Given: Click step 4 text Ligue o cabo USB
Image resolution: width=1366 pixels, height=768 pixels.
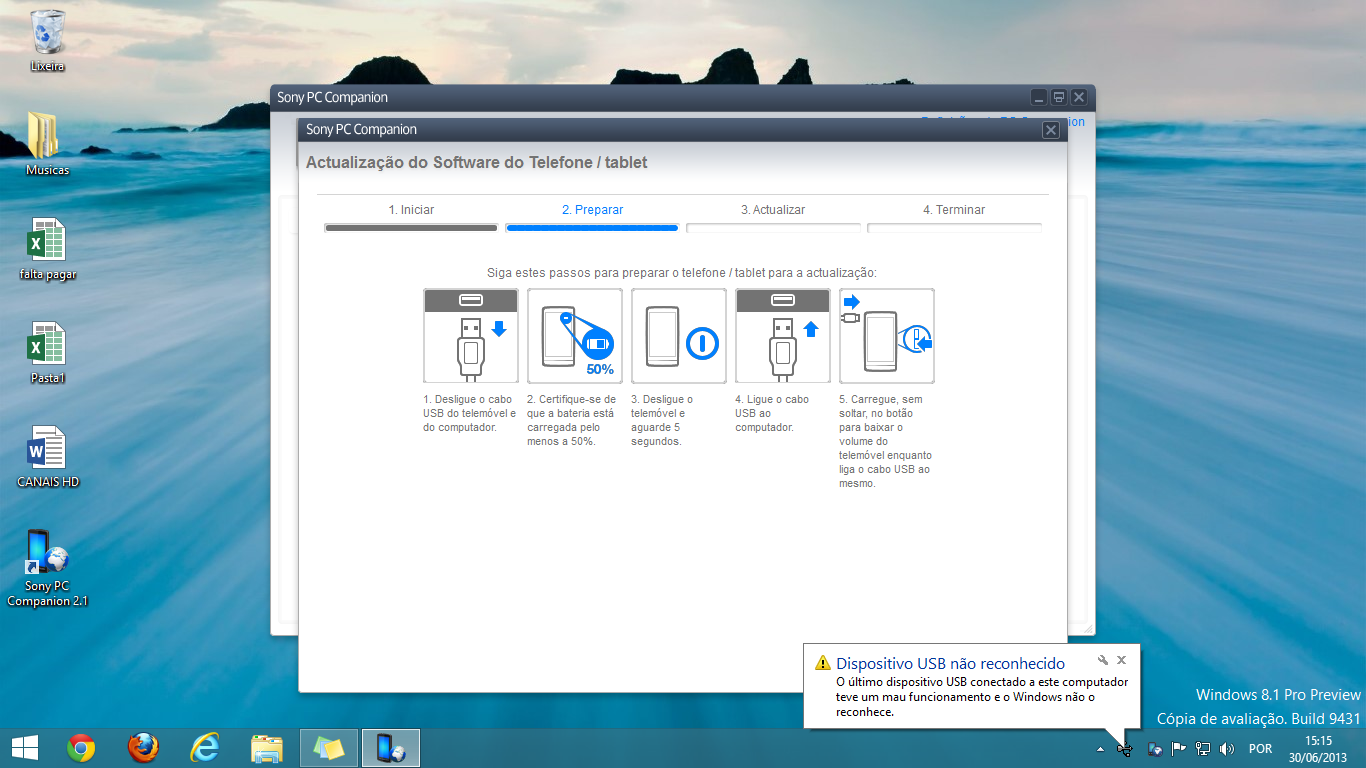Looking at the screenshot, I should 772,413.
